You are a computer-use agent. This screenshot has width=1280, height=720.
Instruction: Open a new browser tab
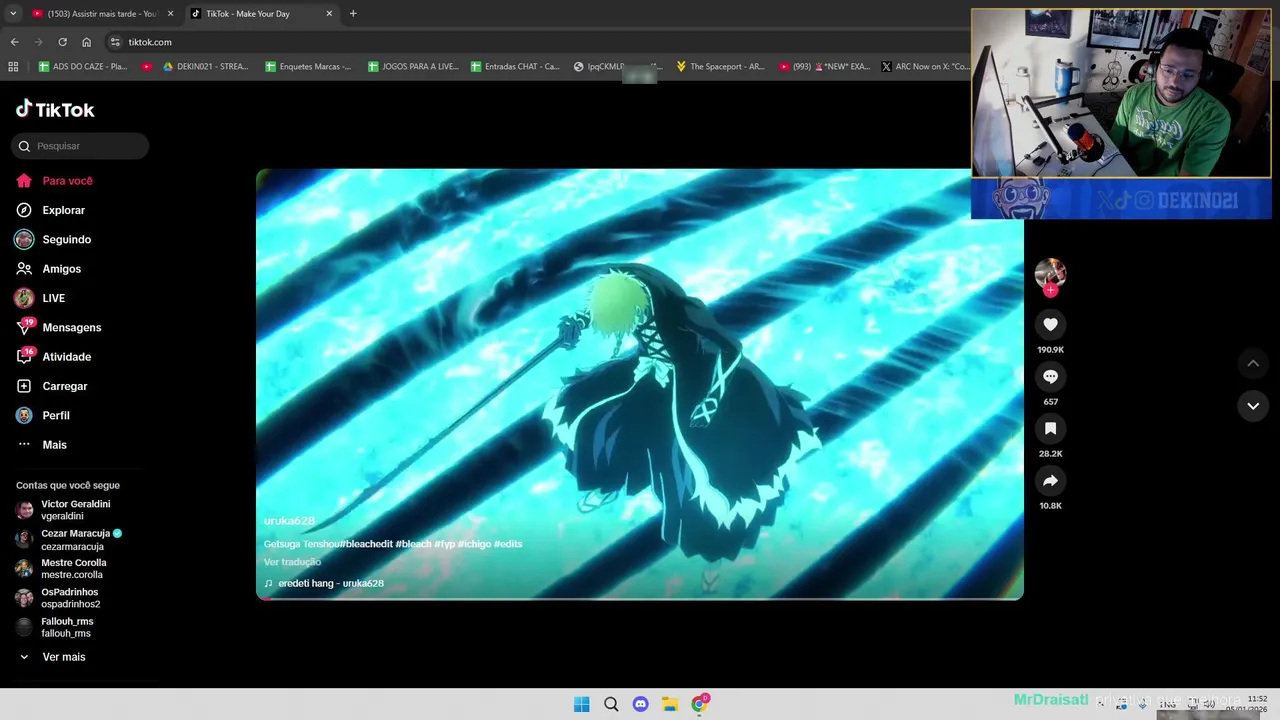click(353, 14)
